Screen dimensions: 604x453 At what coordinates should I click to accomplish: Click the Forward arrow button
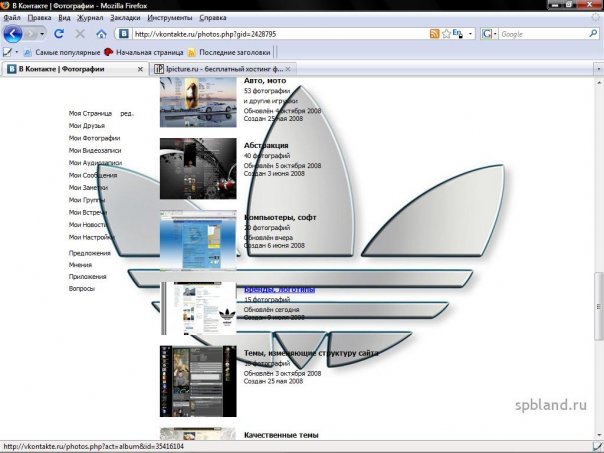tap(30, 34)
